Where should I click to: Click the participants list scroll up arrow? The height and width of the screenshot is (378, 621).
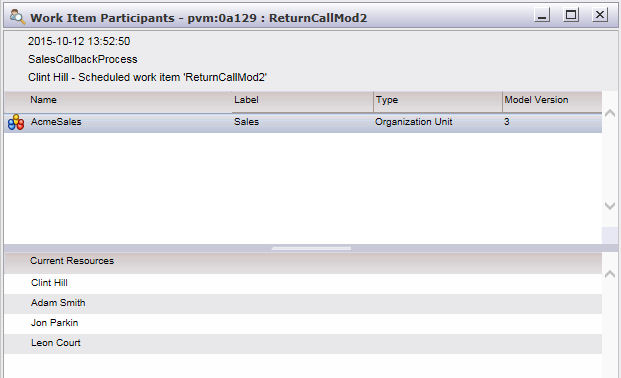tap(610, 113)
